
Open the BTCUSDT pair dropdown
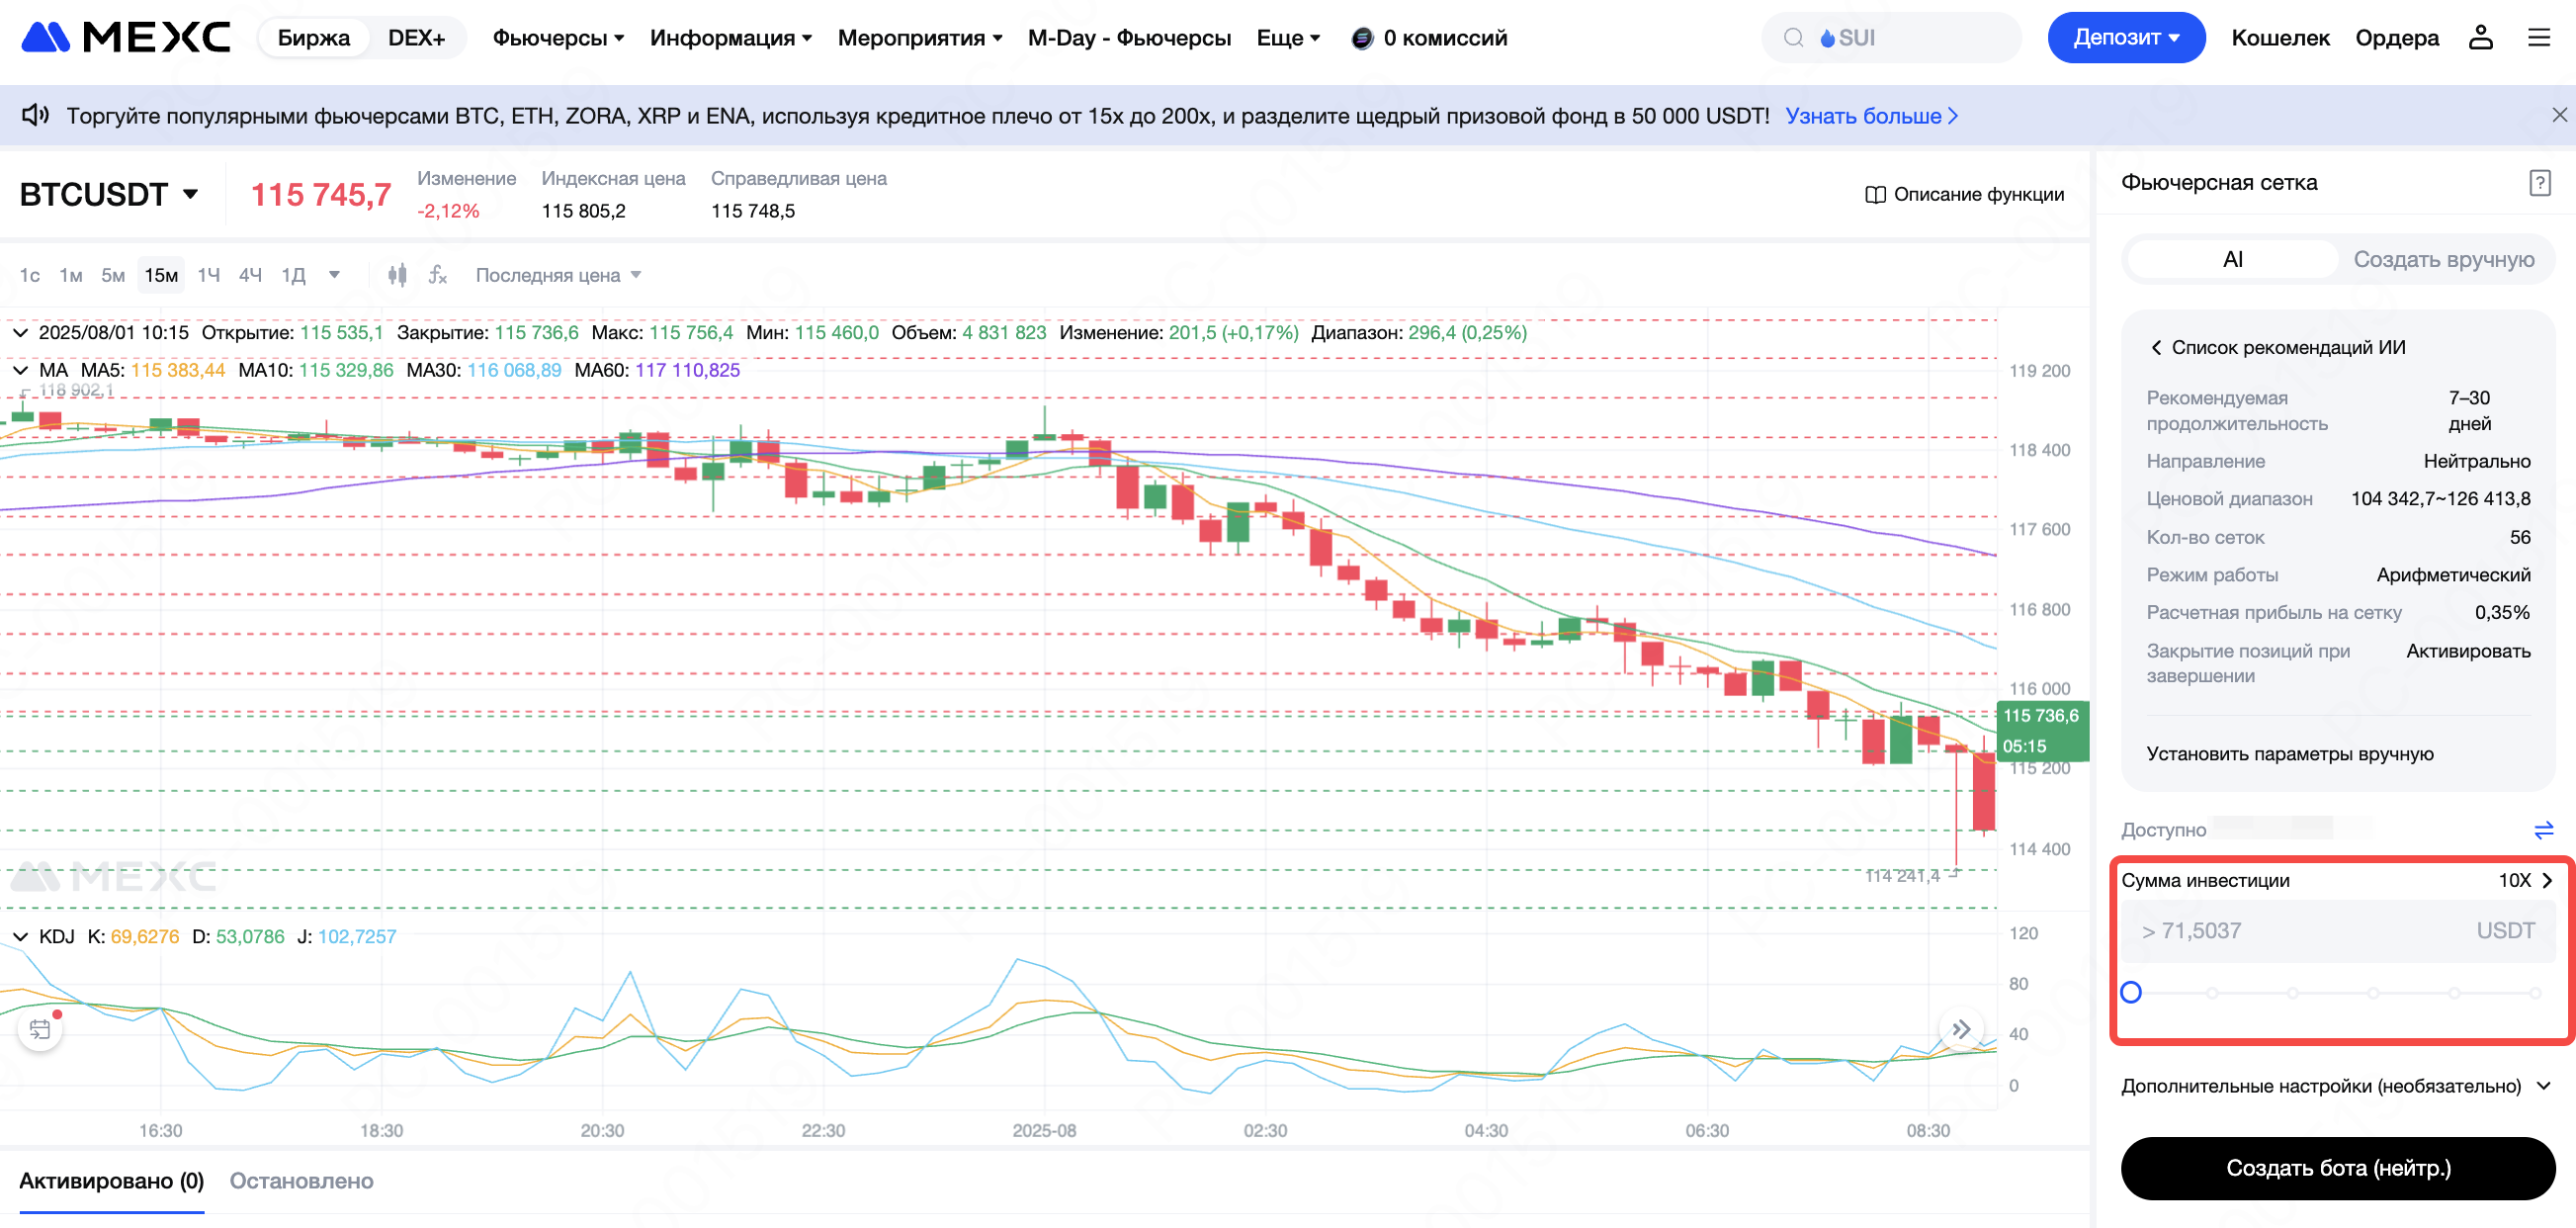coord(109,194)
